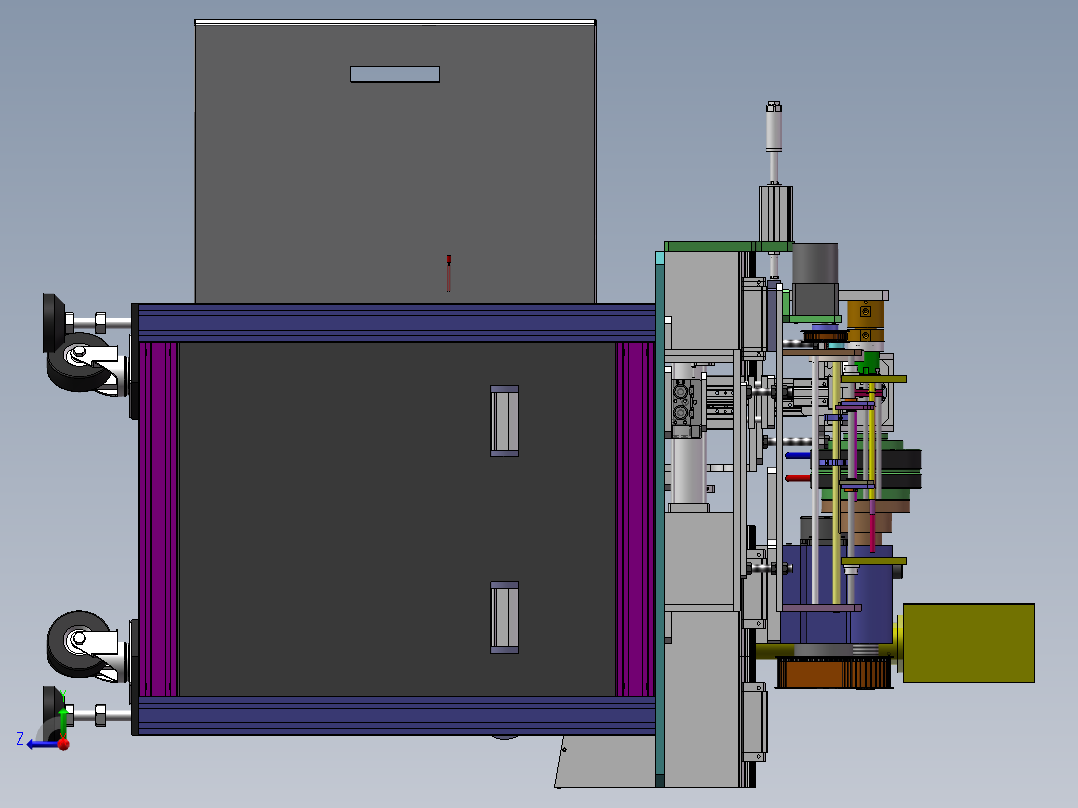The height and width of the screenshot is (808, 1078).
Task: Select the left magenta vertical profile
Action: pyautogui.click(x=158, y=519)
